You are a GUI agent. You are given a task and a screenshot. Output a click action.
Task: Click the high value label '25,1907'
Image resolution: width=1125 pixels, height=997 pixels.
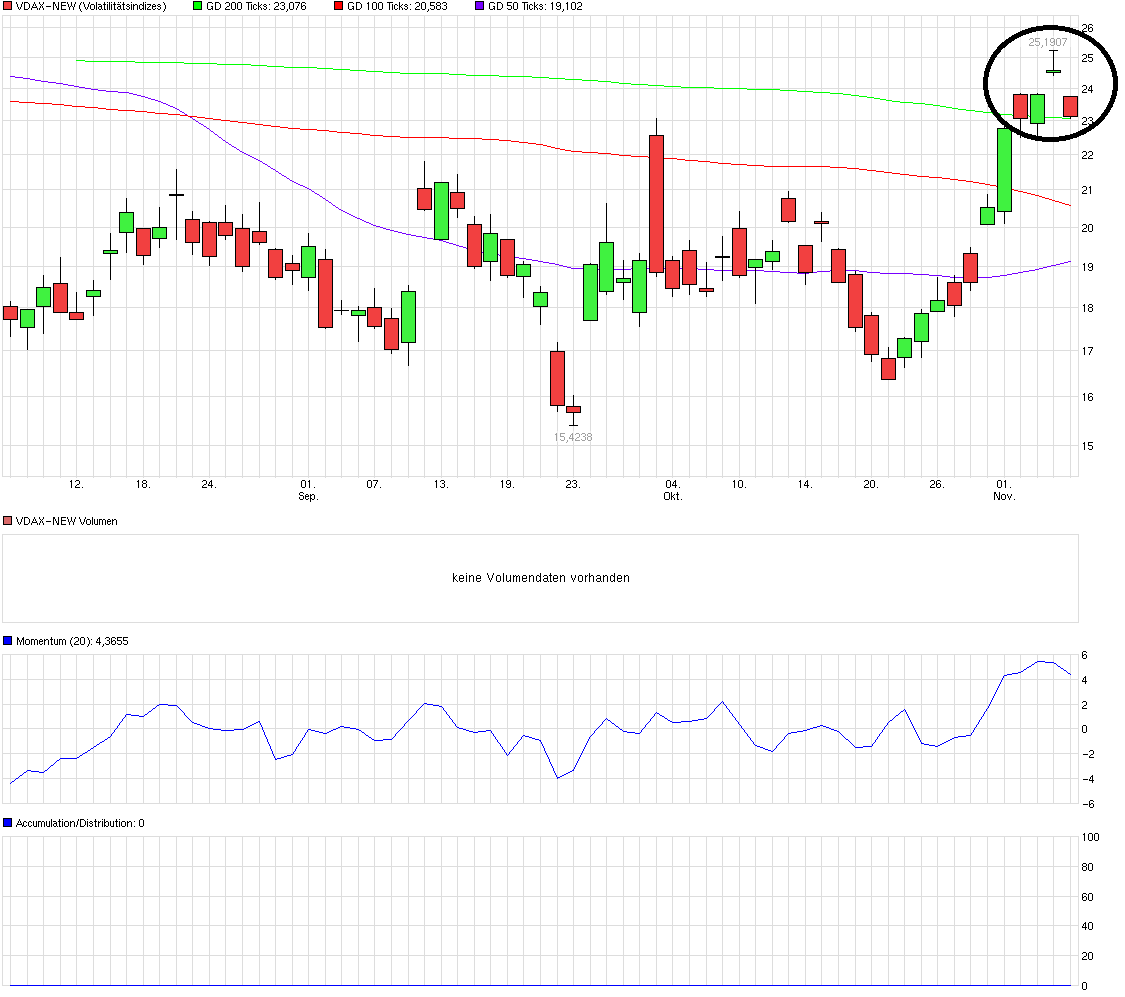(1048, 42)
